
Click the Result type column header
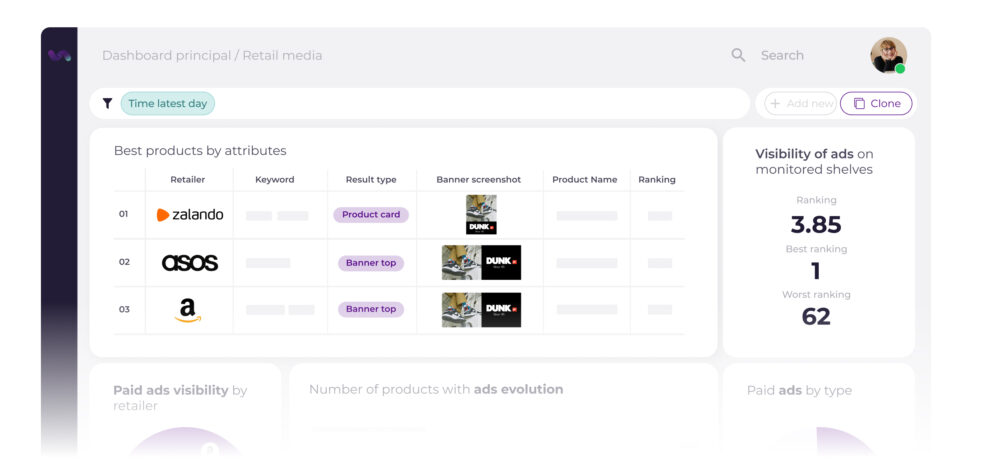point(371,180)
